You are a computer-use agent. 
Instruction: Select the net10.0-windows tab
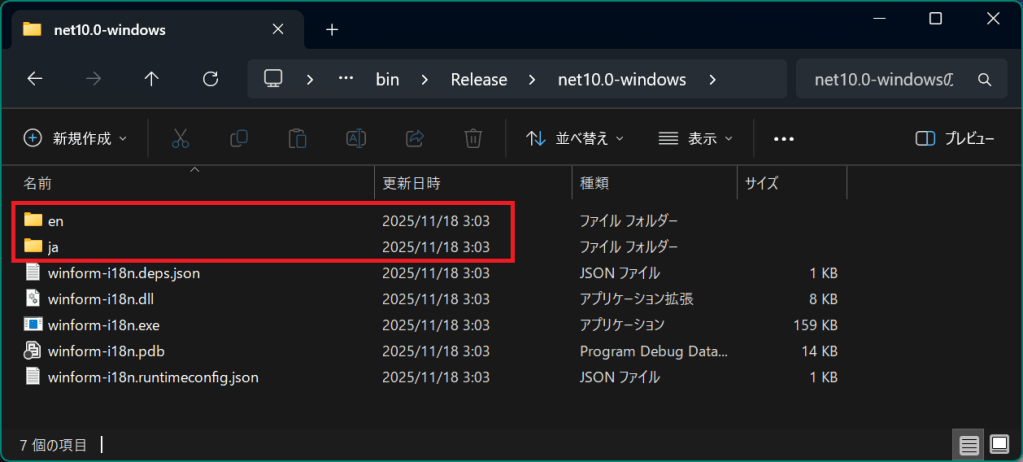[x=110, y=29]
